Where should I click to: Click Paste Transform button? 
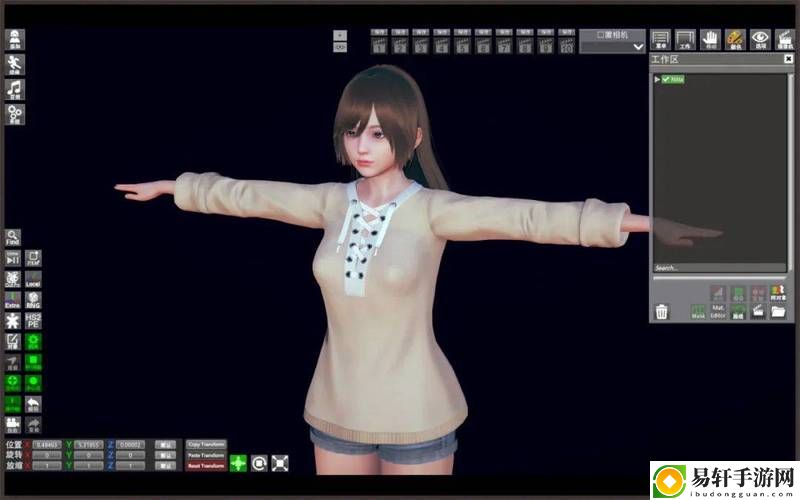coord(206,455)
